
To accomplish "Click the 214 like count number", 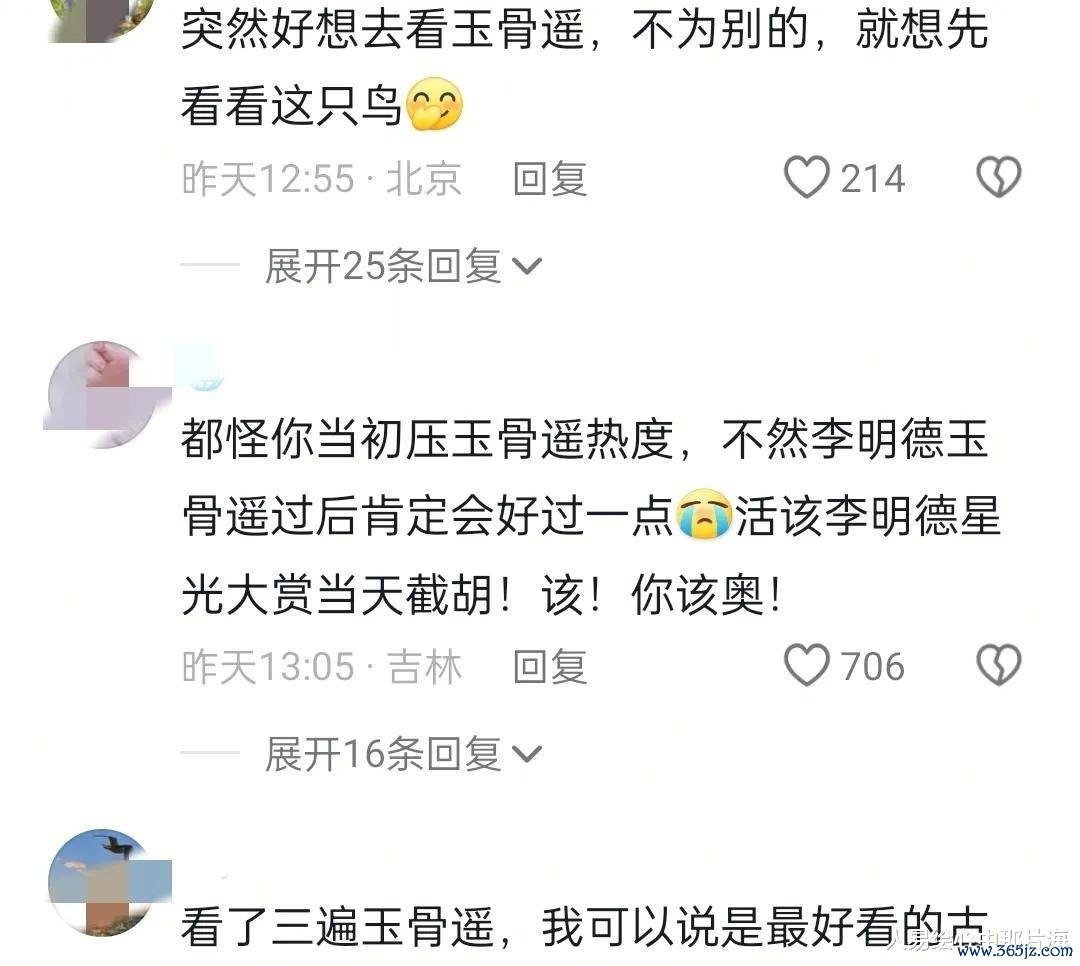I will tap(873, 179).
